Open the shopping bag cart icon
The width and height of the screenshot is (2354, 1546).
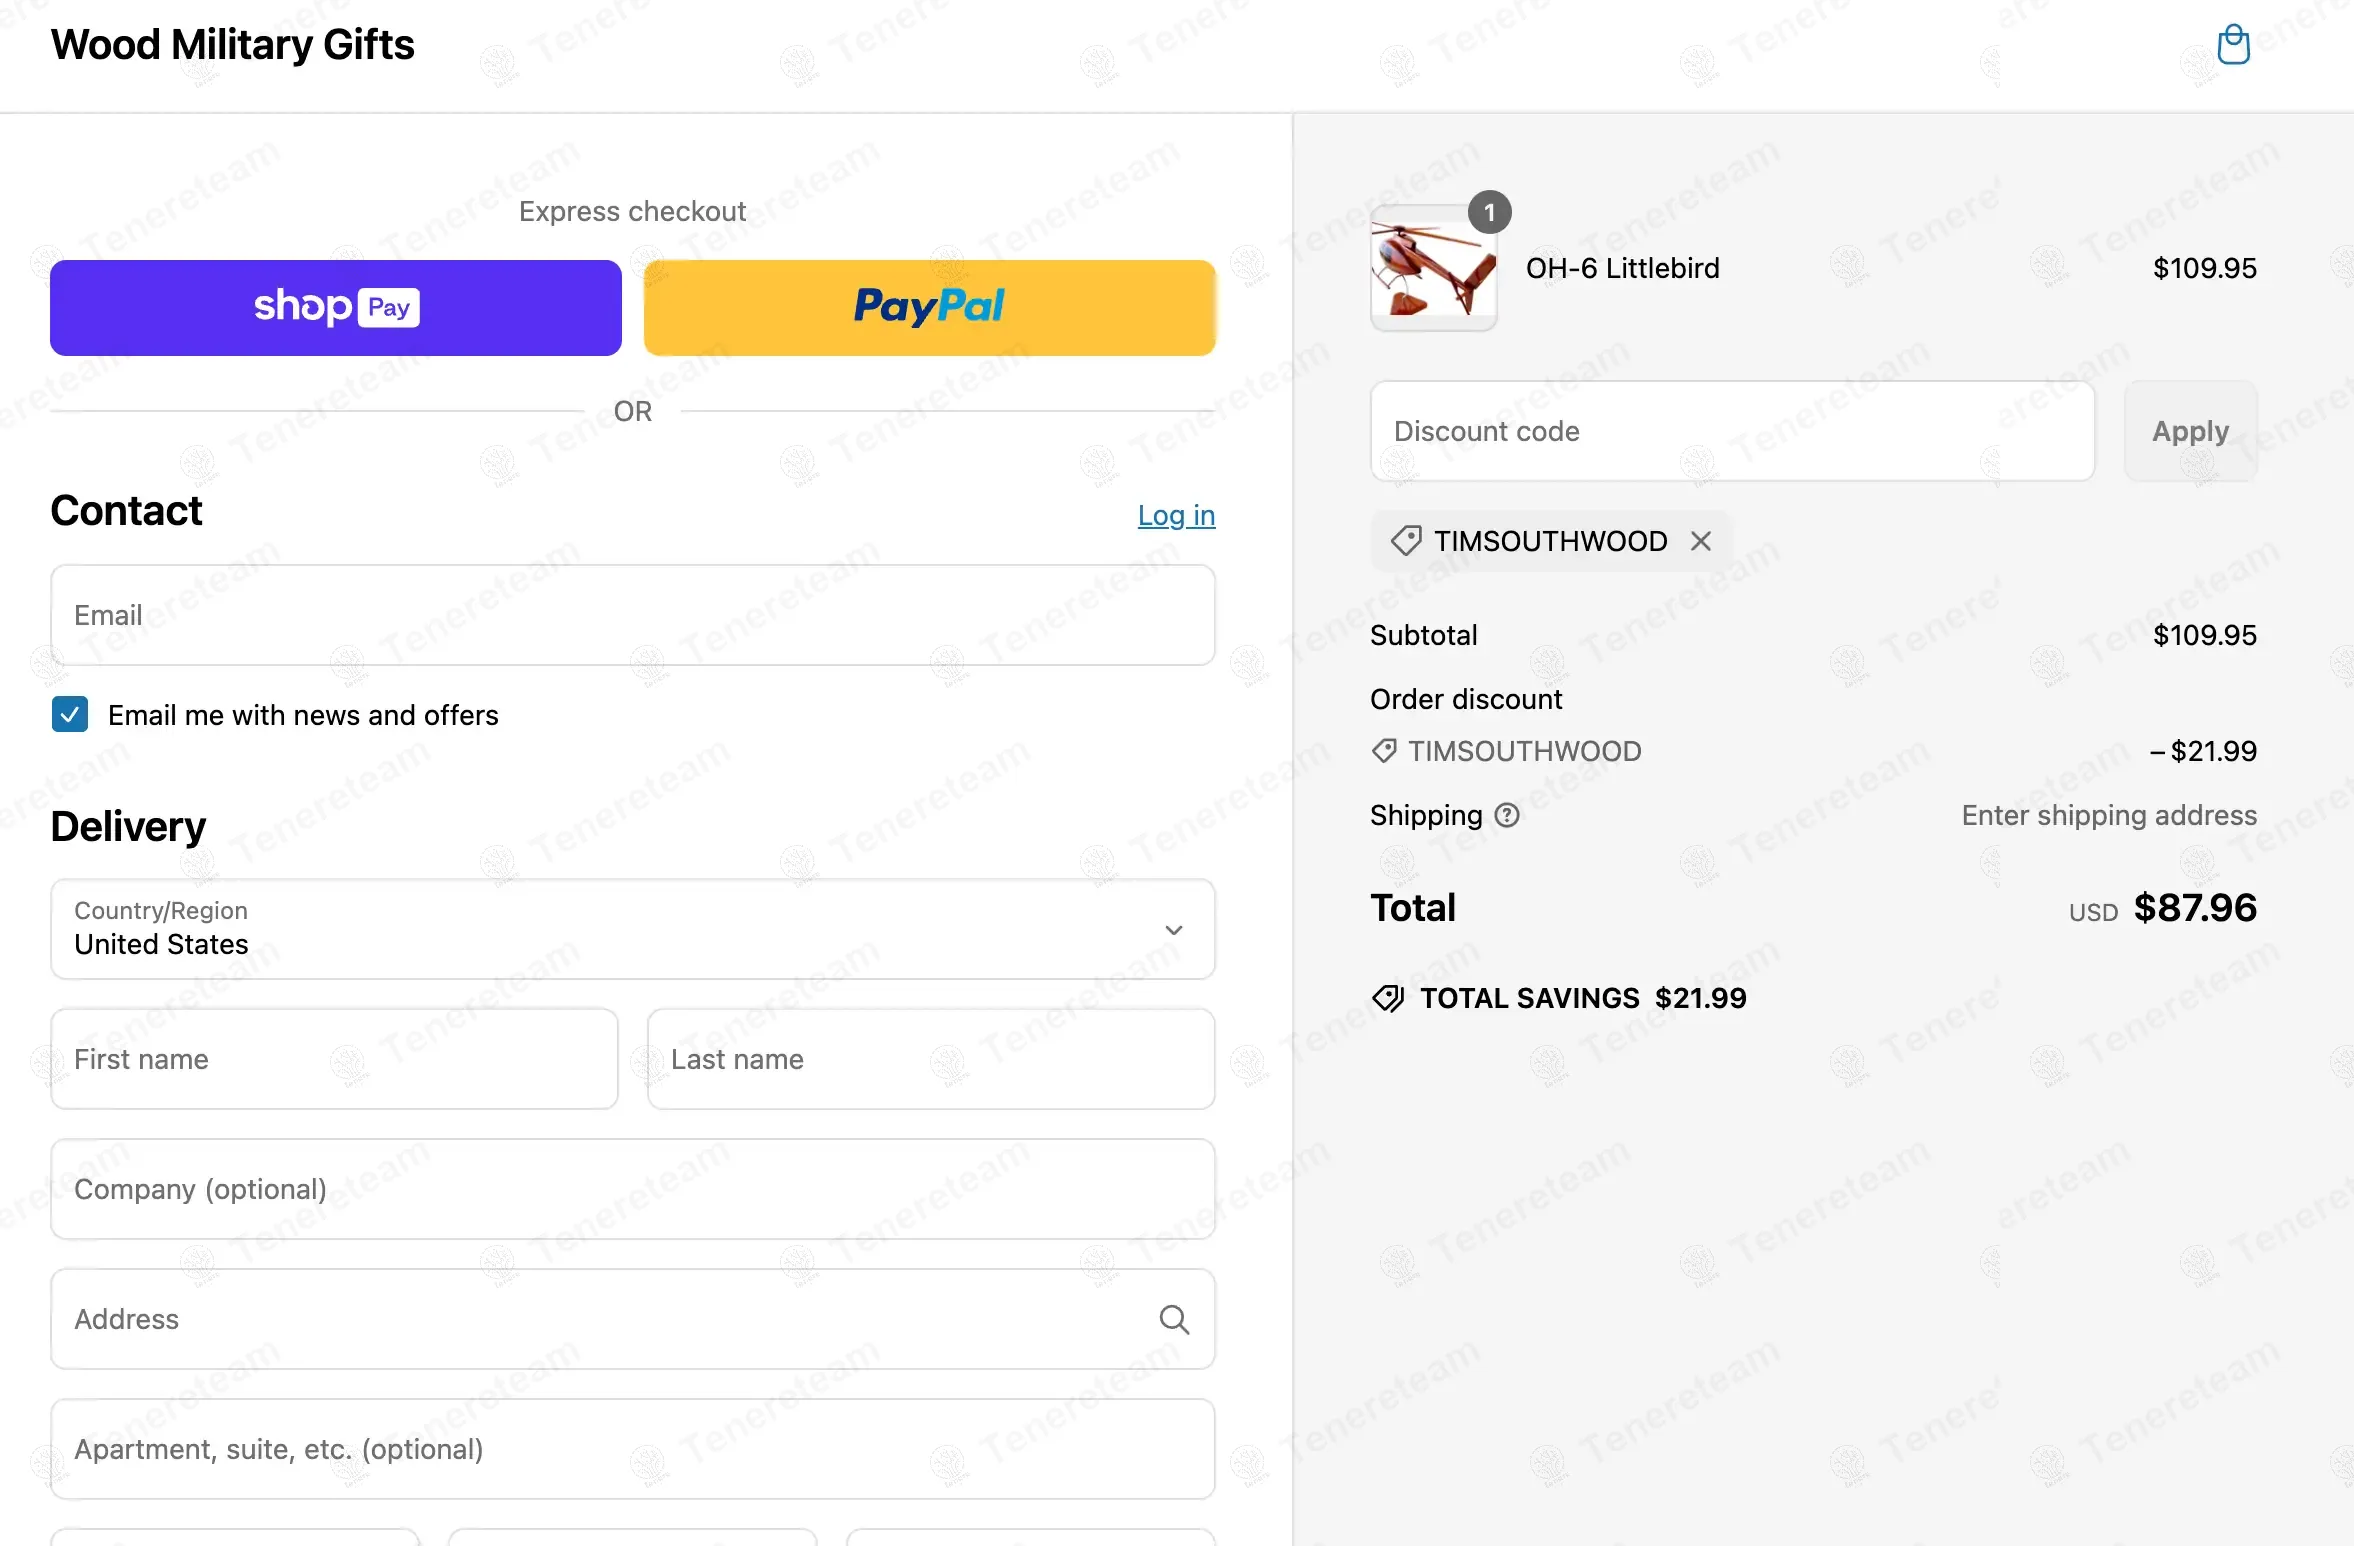2233,45
